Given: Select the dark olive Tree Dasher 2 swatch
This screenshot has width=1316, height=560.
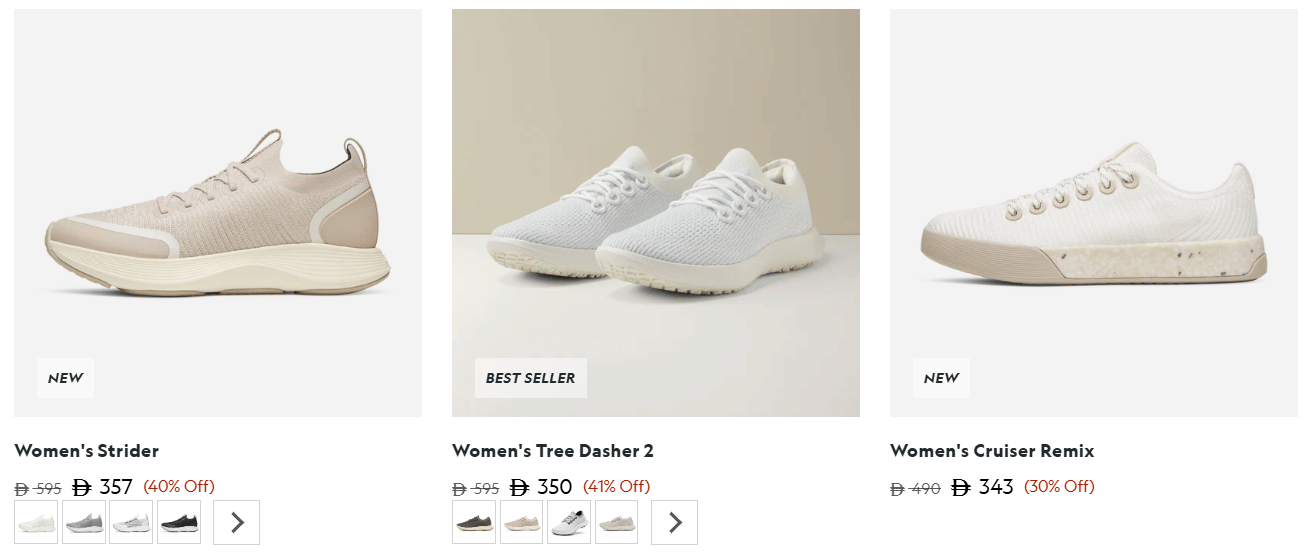Looking at the screenshot, I should point(474,522).
